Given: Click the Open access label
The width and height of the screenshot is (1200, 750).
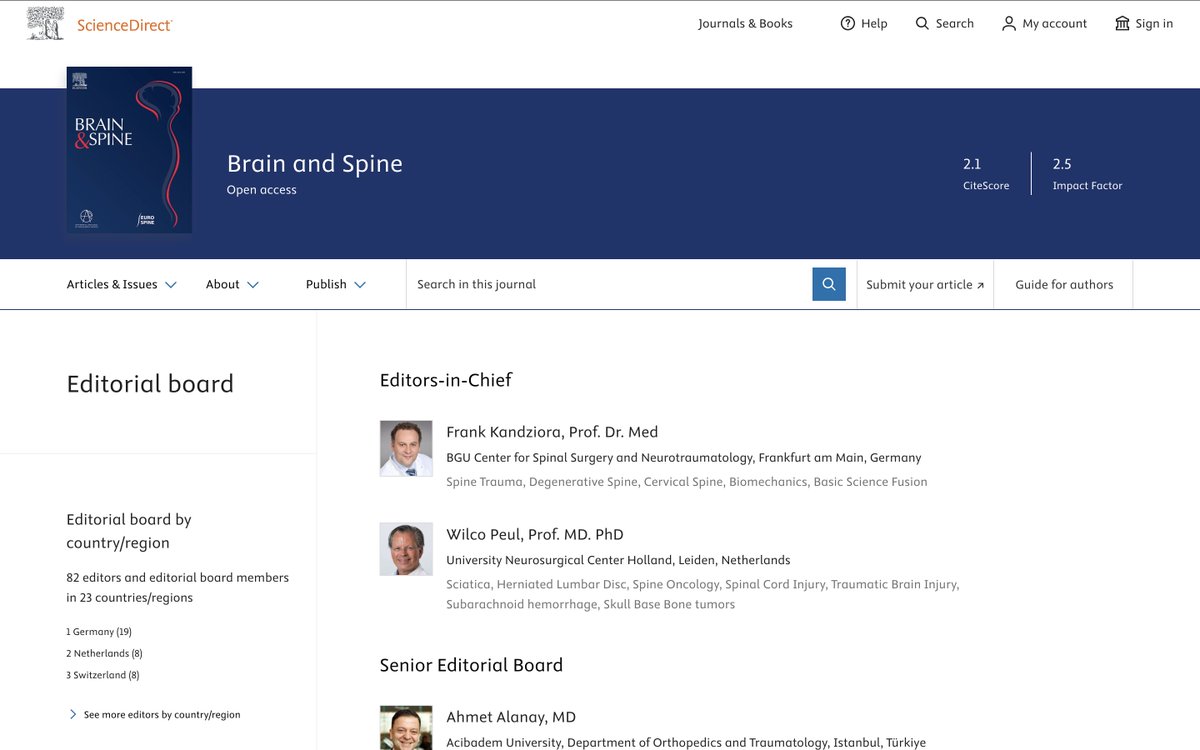Looking at the screenshot, I should click(262, 190).
